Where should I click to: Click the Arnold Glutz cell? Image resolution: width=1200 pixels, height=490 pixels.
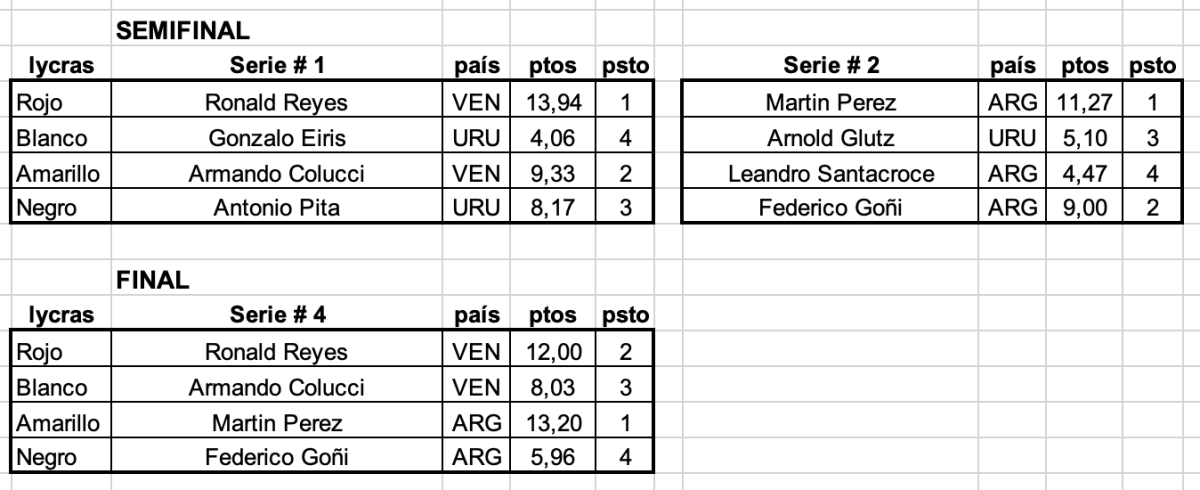point(832,137)
